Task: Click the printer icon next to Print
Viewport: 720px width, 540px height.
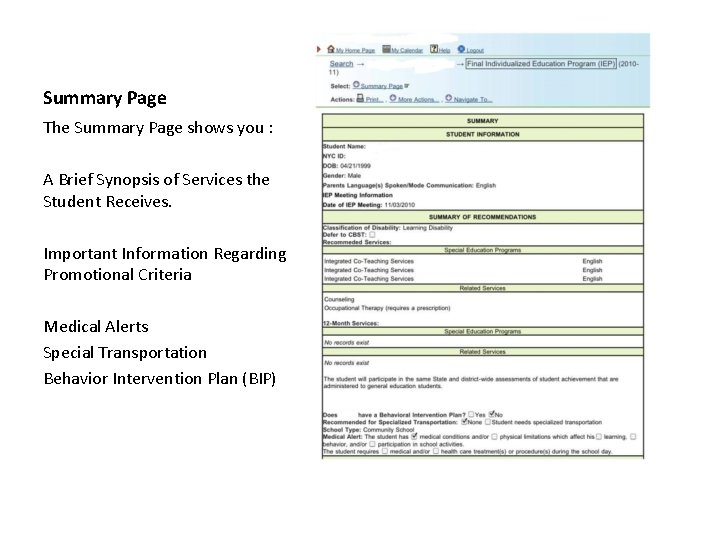Action: pyautogui.click(x=360, y=98)
